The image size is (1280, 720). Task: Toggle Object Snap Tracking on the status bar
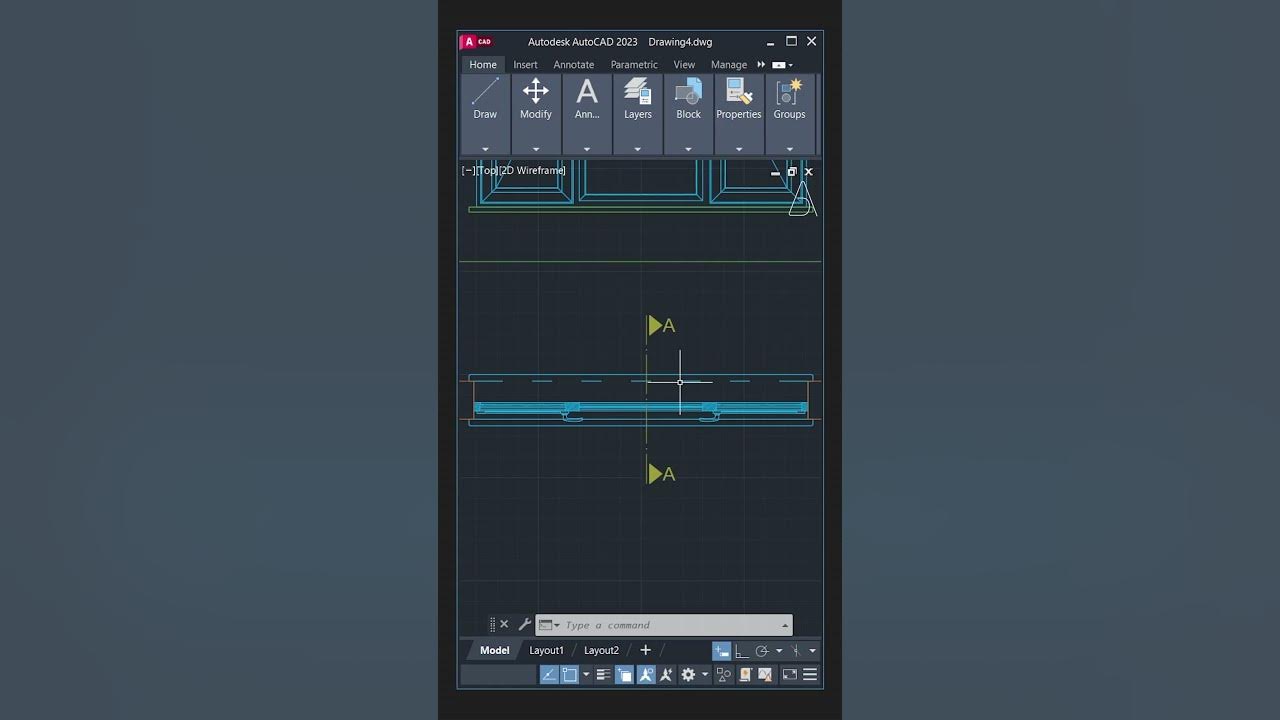click(549, 675)
